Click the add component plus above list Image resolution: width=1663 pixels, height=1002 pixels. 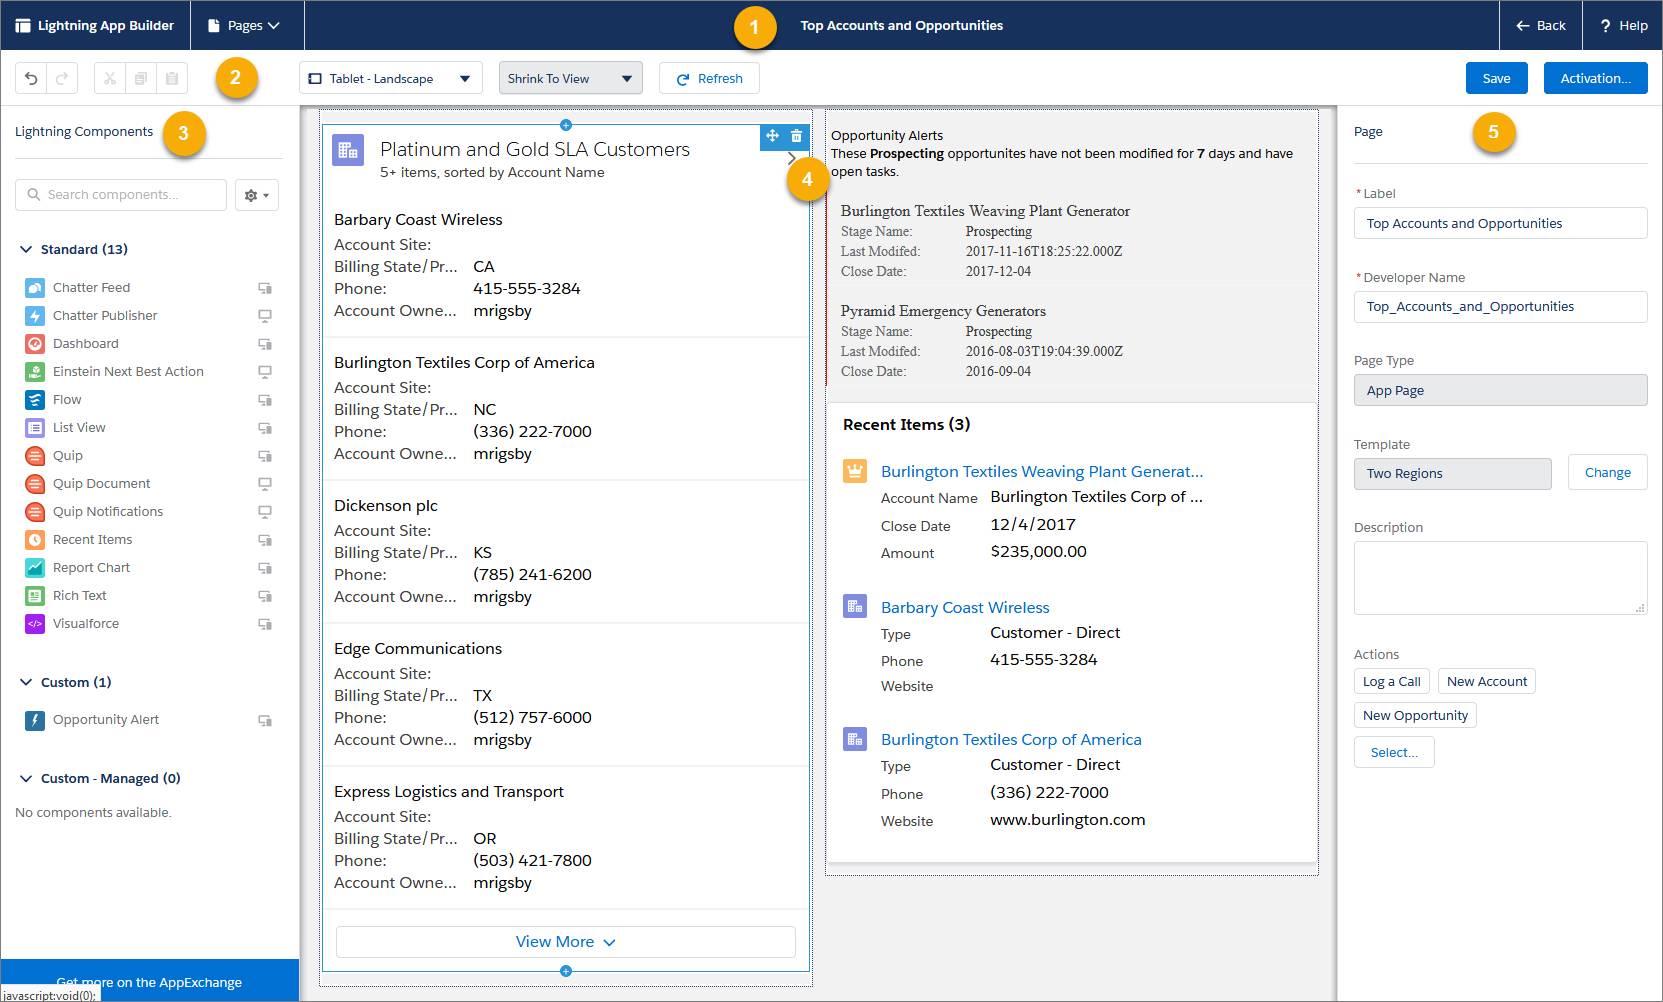pos(566,125)
